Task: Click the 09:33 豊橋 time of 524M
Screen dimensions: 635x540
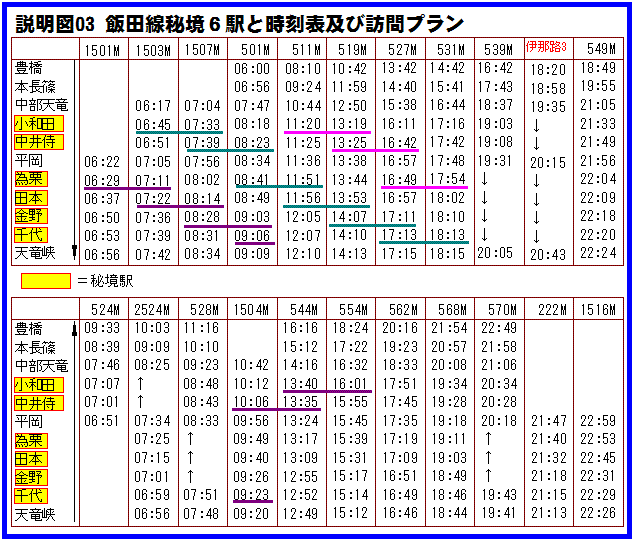Action: click(x=102, y=328)
